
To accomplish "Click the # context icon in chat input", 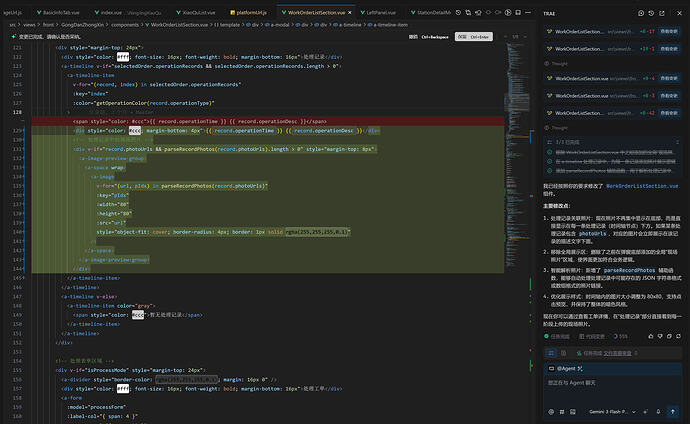I will [x=562, y=412].
